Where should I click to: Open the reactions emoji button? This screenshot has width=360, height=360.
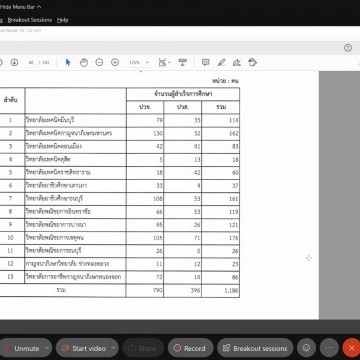click(x=306, y=348)
